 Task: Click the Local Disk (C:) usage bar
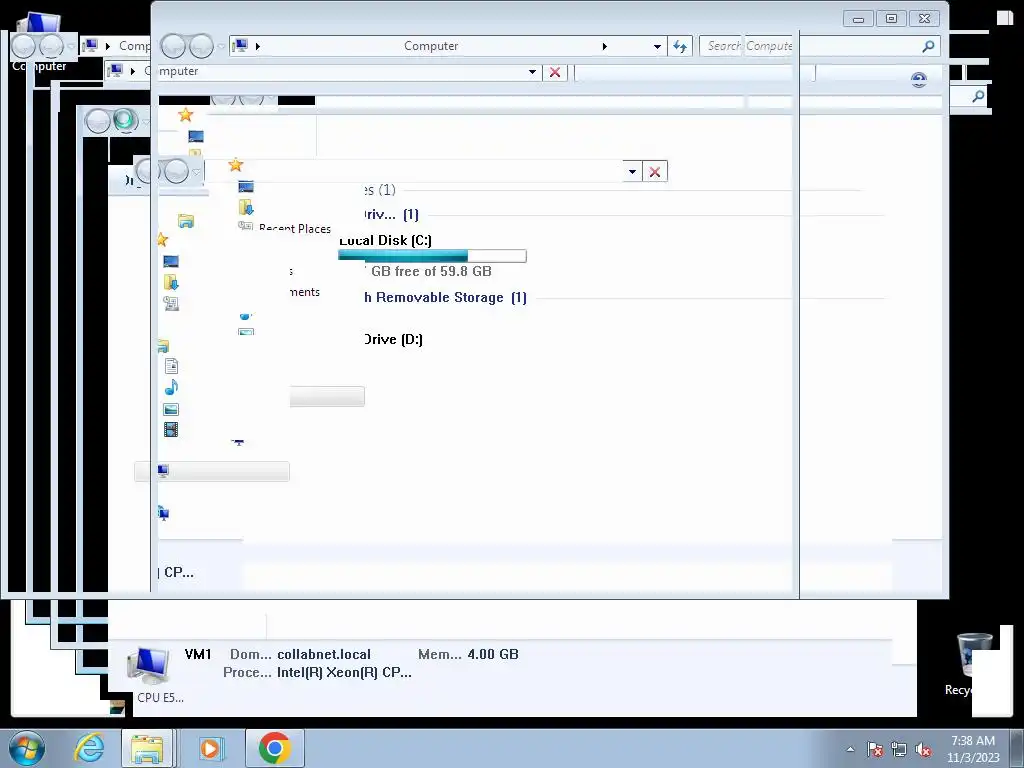[432, 256]
